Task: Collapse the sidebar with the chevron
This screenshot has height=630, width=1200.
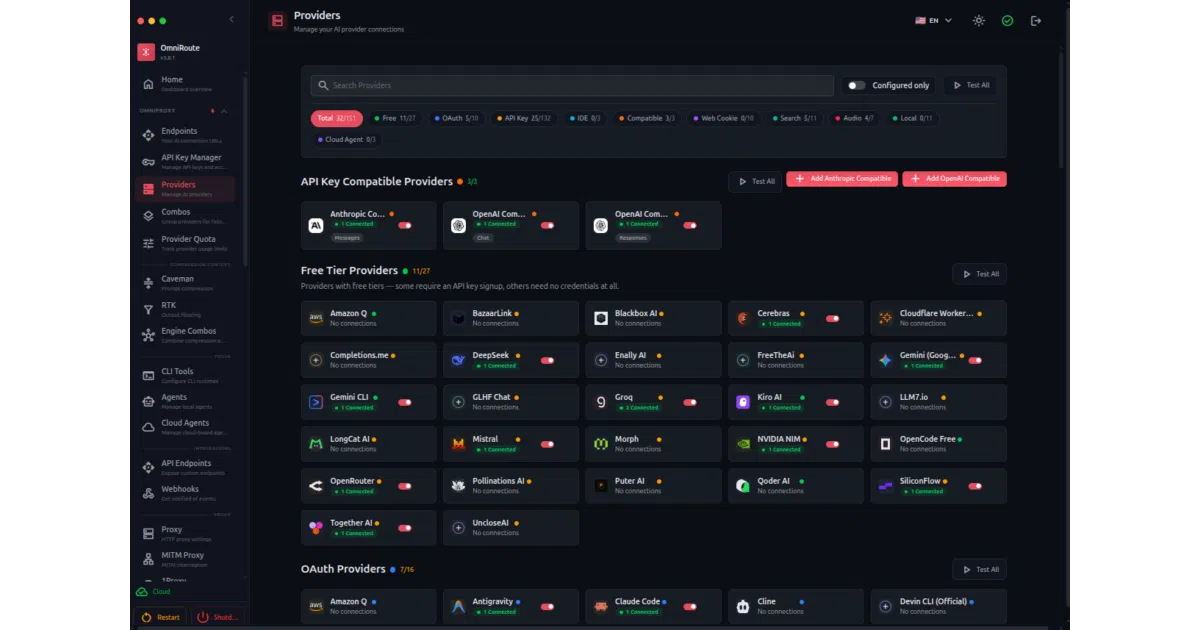Action: pyautogui.click(x=232, y=19)
